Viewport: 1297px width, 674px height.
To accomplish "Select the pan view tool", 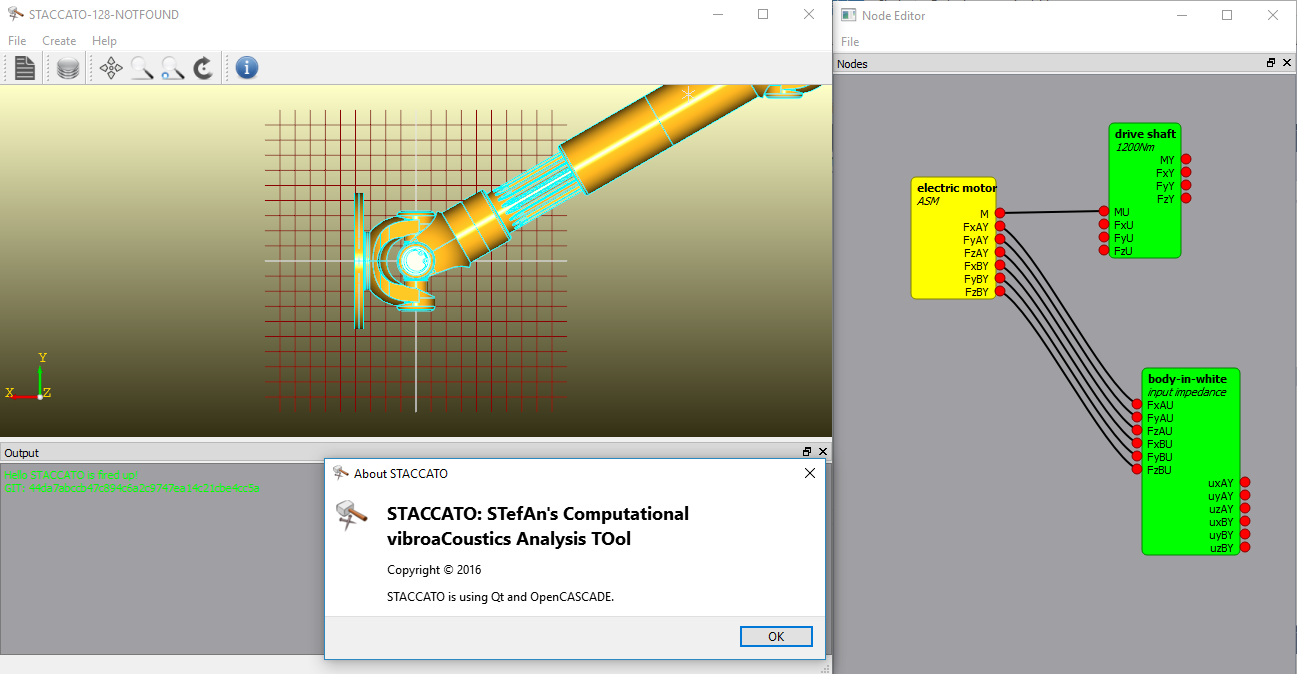I will pos(112,68).
